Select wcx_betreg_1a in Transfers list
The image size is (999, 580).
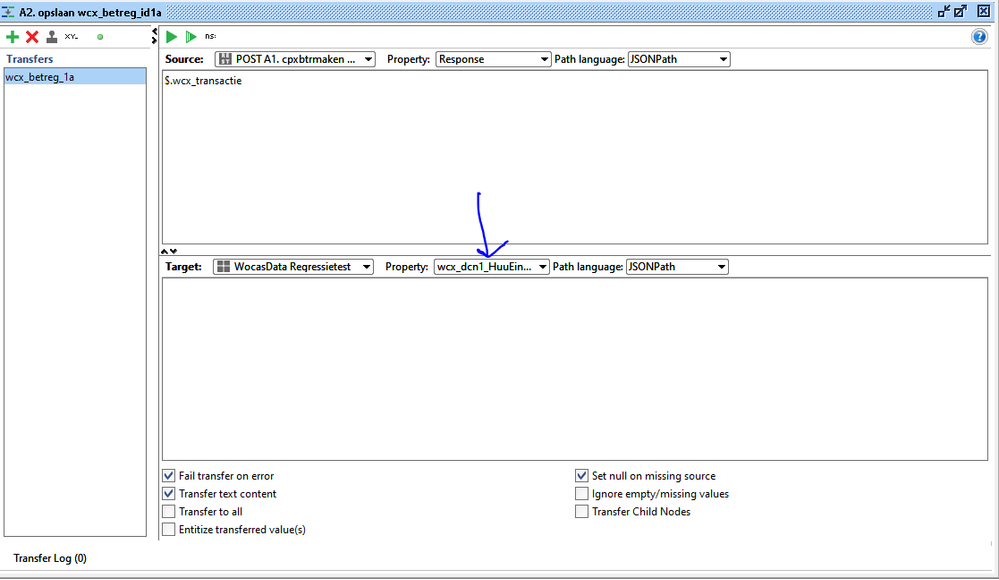(x=75, y=77)
